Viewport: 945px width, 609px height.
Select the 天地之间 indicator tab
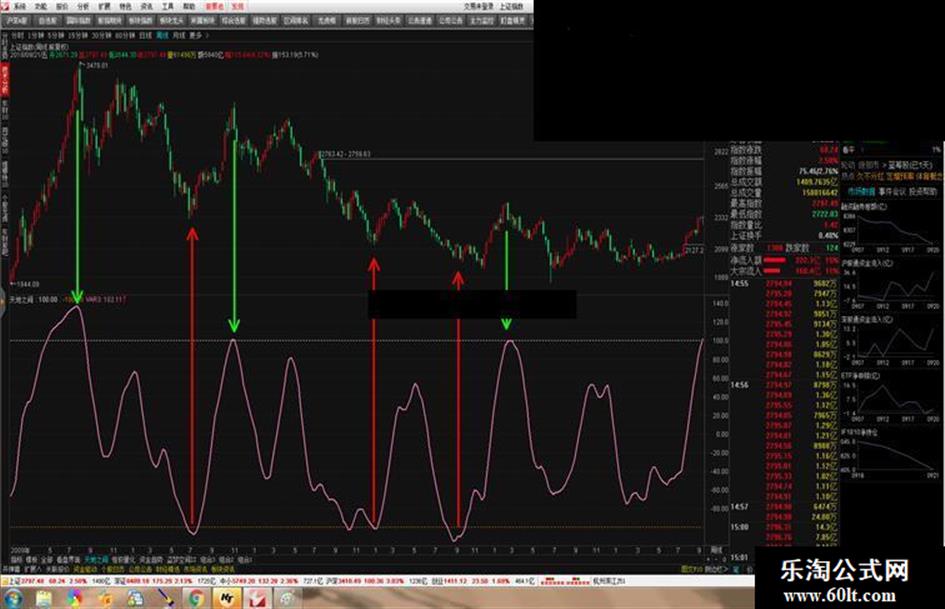click(x=96, y=560)
